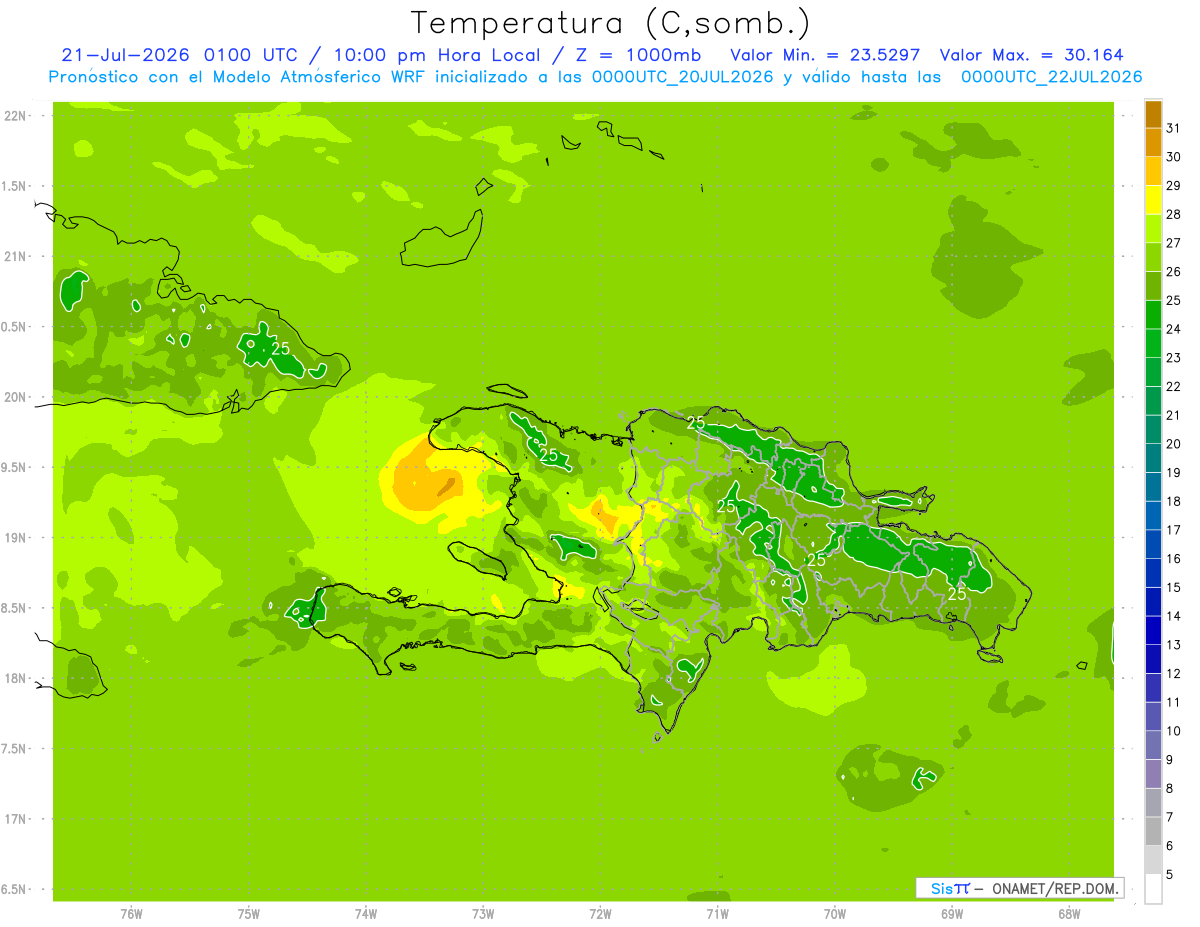Click the '10' color bar label
This screenshot has height=927, width=1200.
(1173, 731)
